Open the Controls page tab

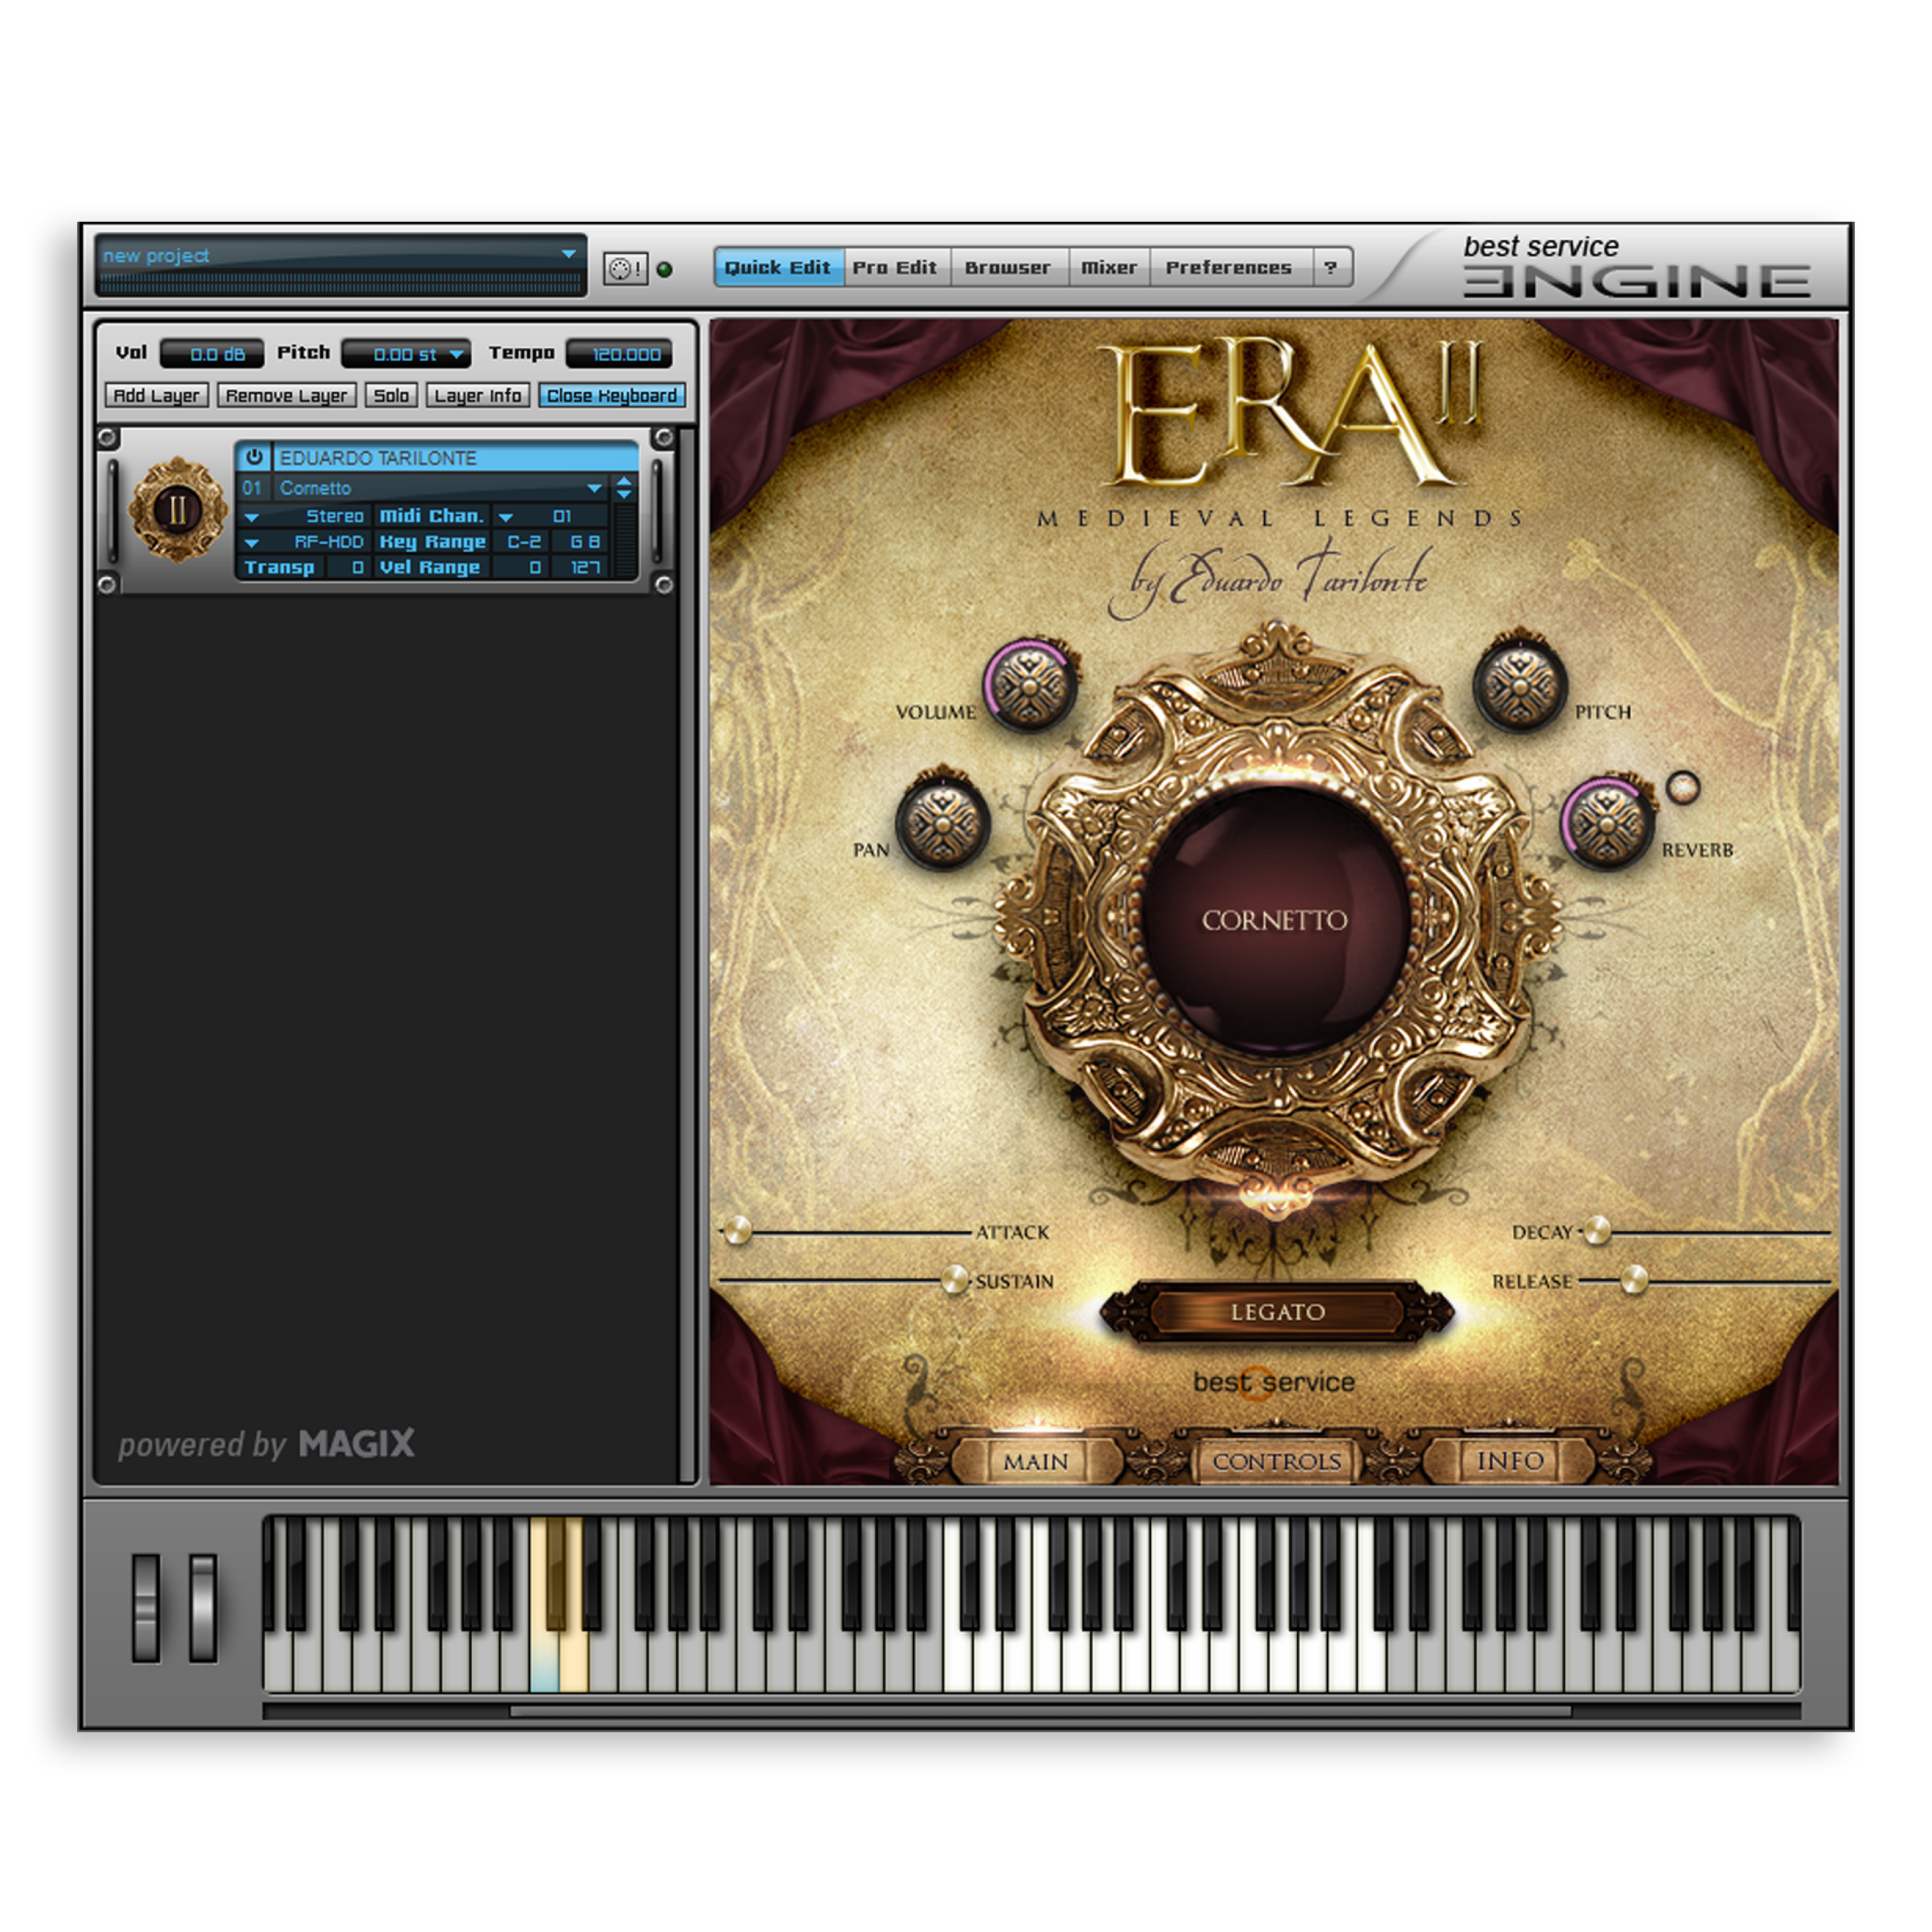tap(1276, 1462)
